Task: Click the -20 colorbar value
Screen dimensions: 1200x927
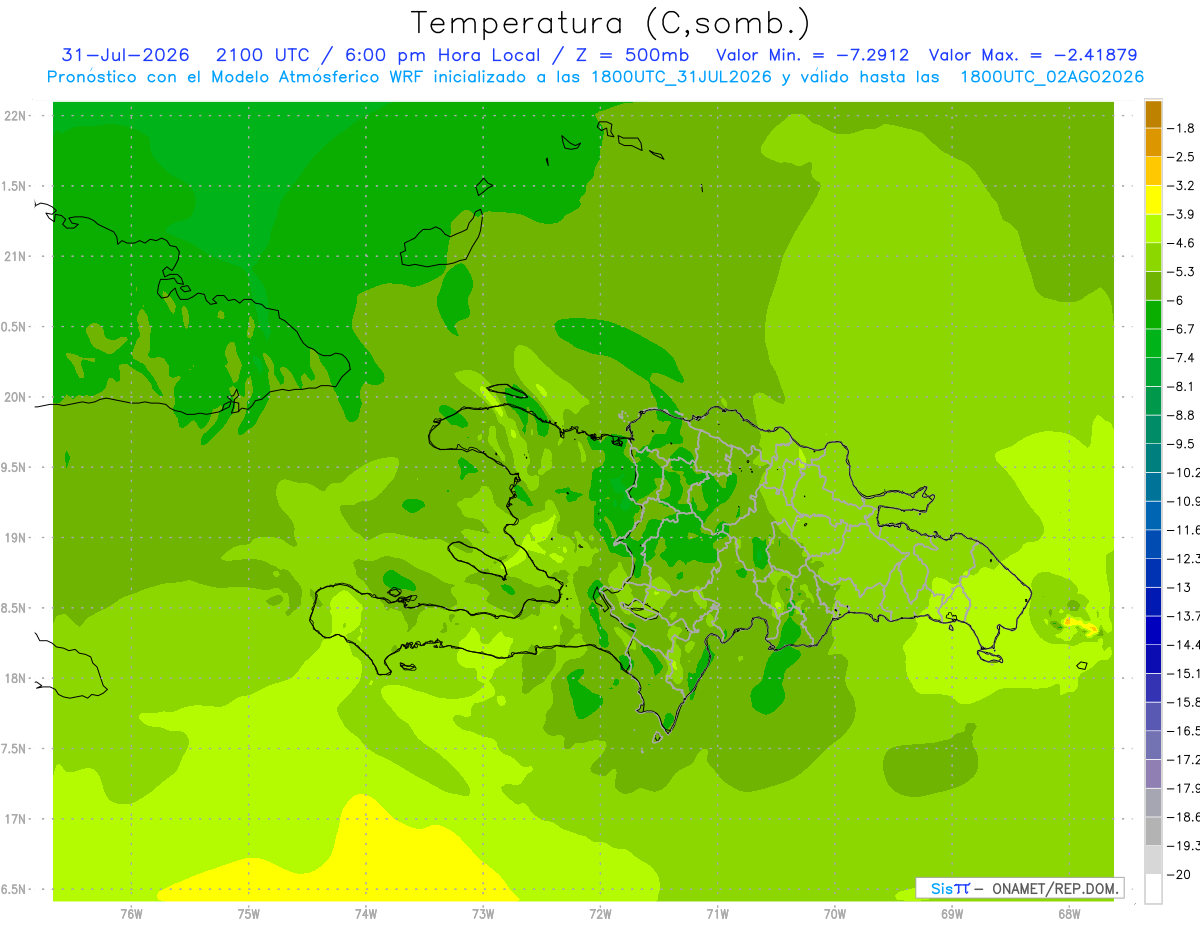Action: [x=1179, y=873]
